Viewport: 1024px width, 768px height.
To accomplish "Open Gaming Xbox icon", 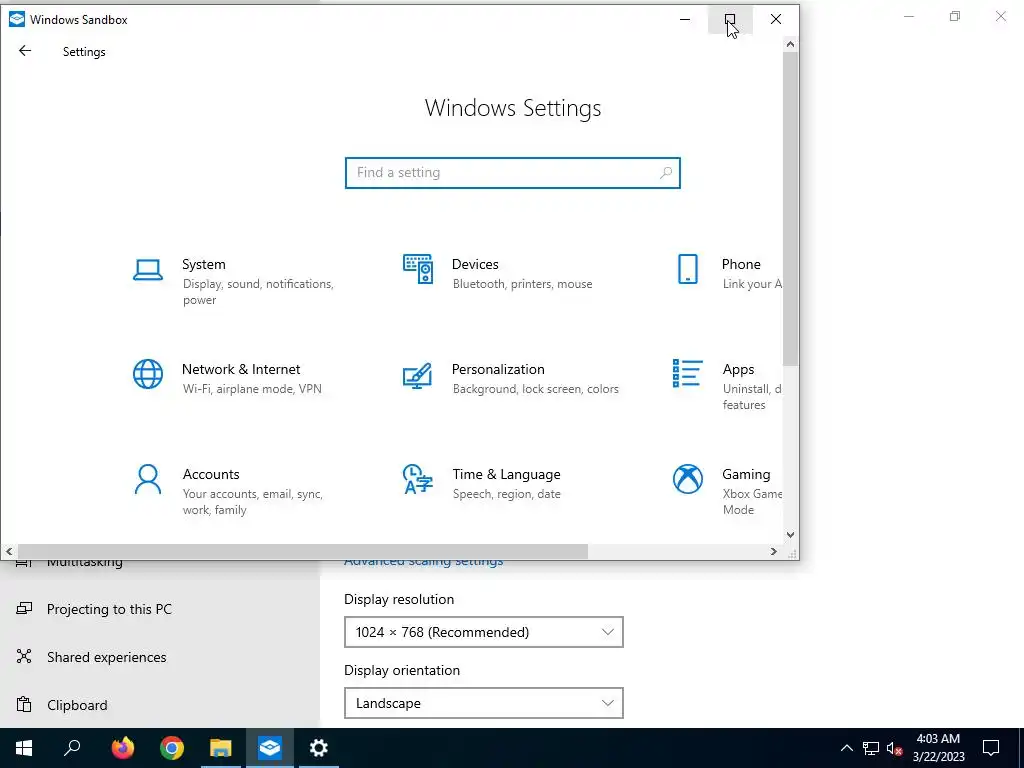I will (688, 479).
